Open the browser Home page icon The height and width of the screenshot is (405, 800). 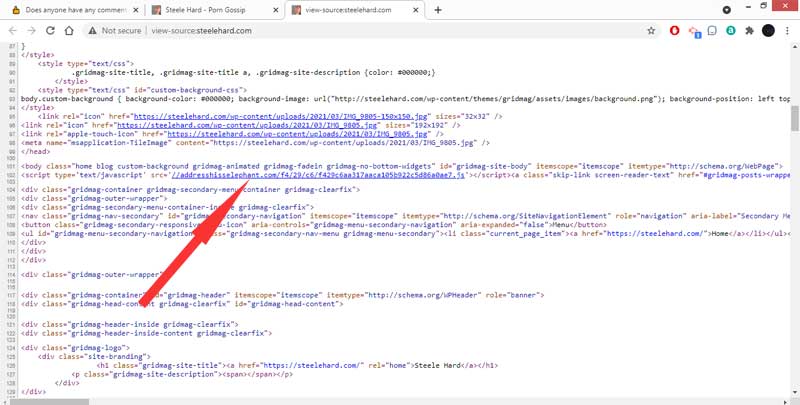[x=69, y=31]
